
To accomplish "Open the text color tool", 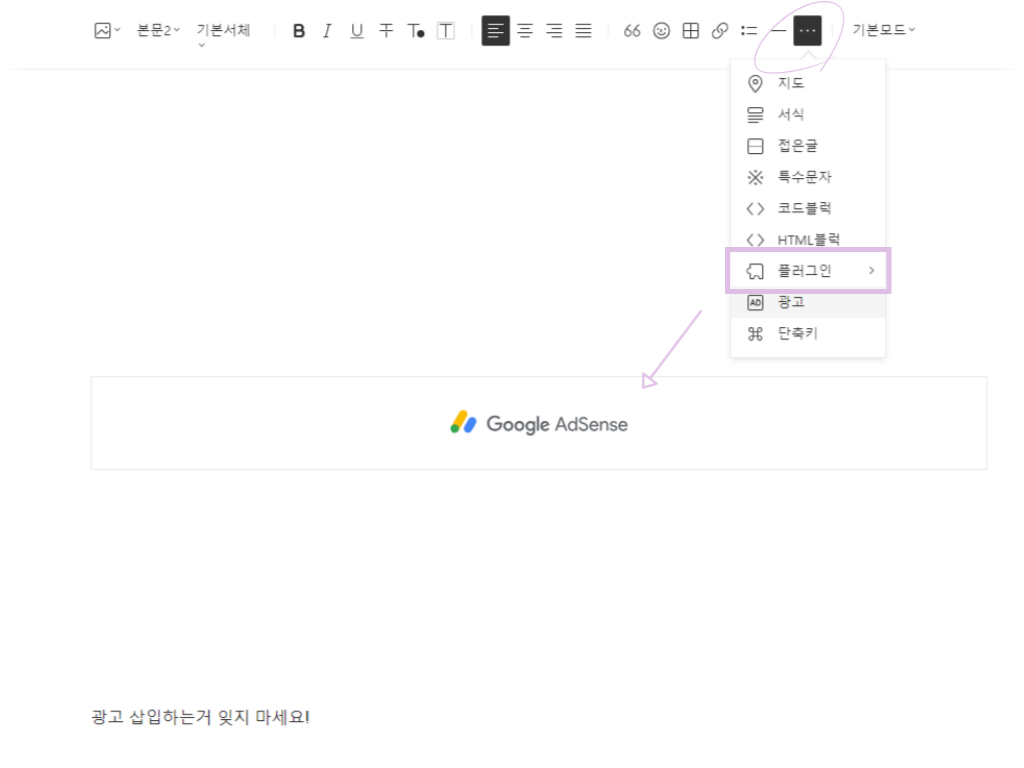I will click(x=416, y=31).
